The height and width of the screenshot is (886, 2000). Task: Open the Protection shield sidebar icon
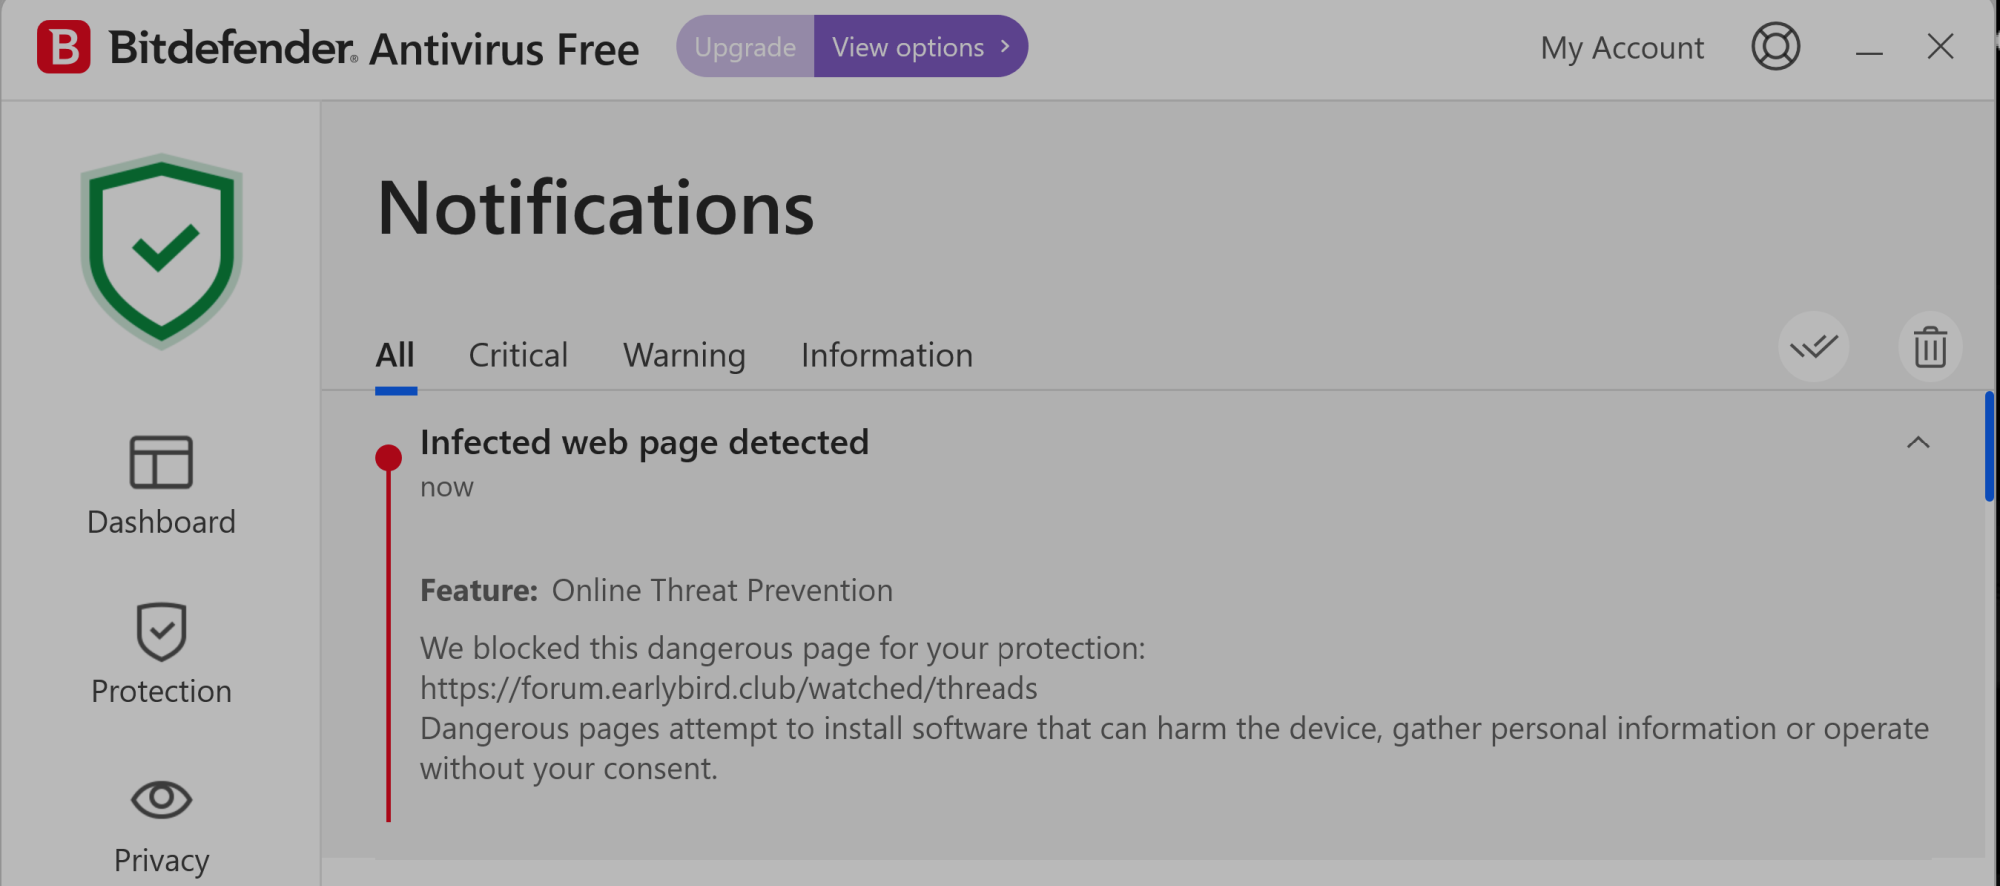161,631
